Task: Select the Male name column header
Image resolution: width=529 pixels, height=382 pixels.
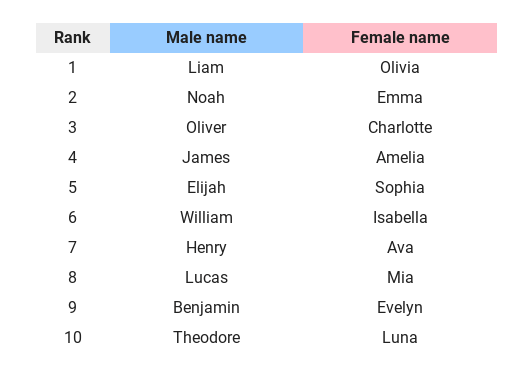Action: 206,37
